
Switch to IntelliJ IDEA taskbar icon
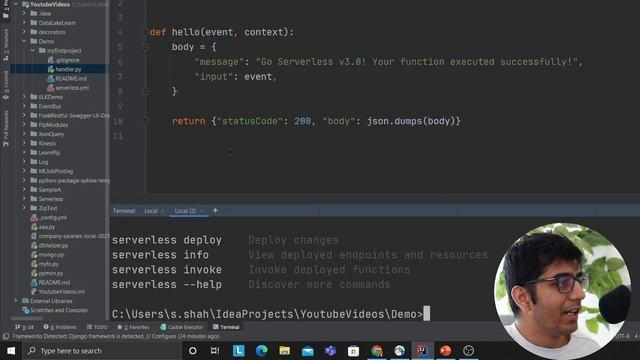422,351
